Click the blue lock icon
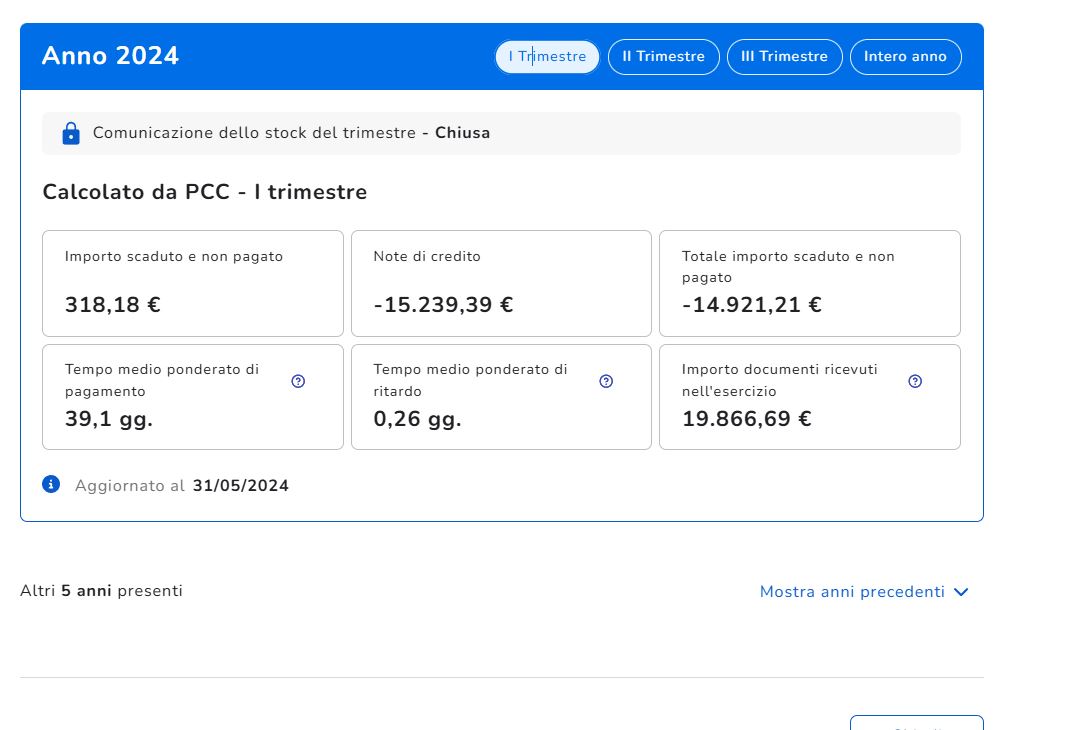 (x=71, y=133)
